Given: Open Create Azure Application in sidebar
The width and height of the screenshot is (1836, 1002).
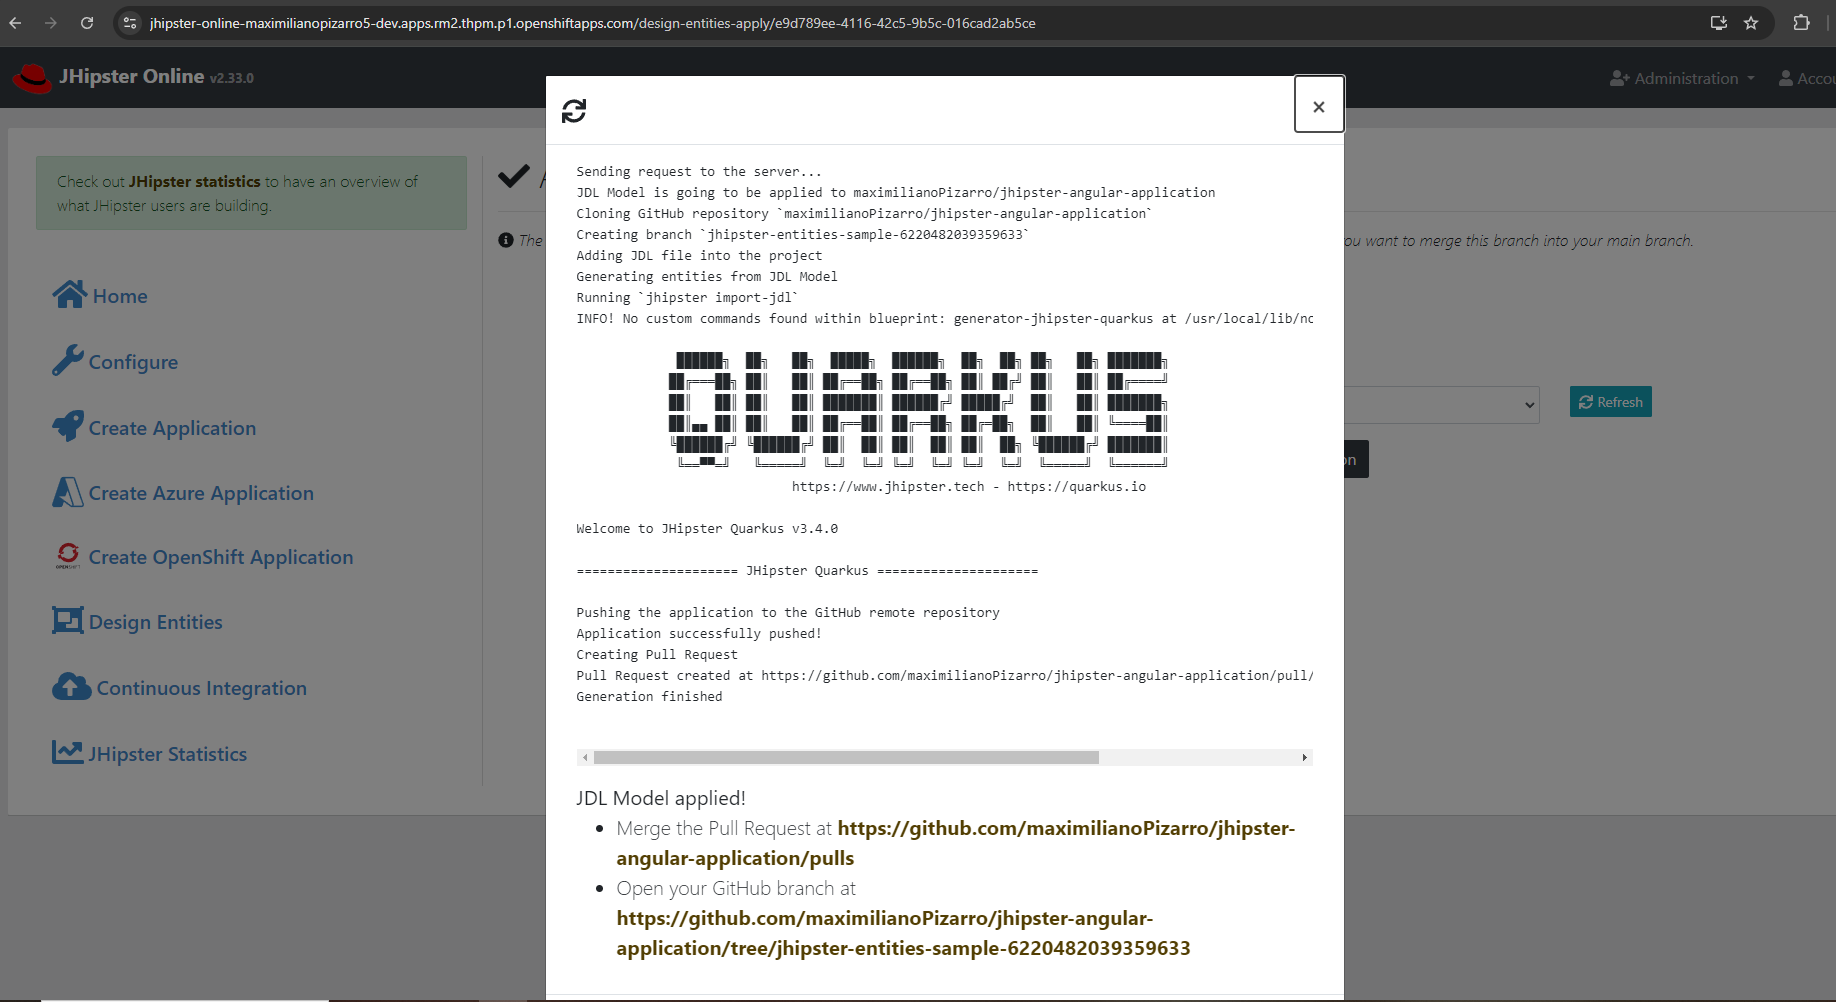Looking at the screenshot, I should click(201, 493).
